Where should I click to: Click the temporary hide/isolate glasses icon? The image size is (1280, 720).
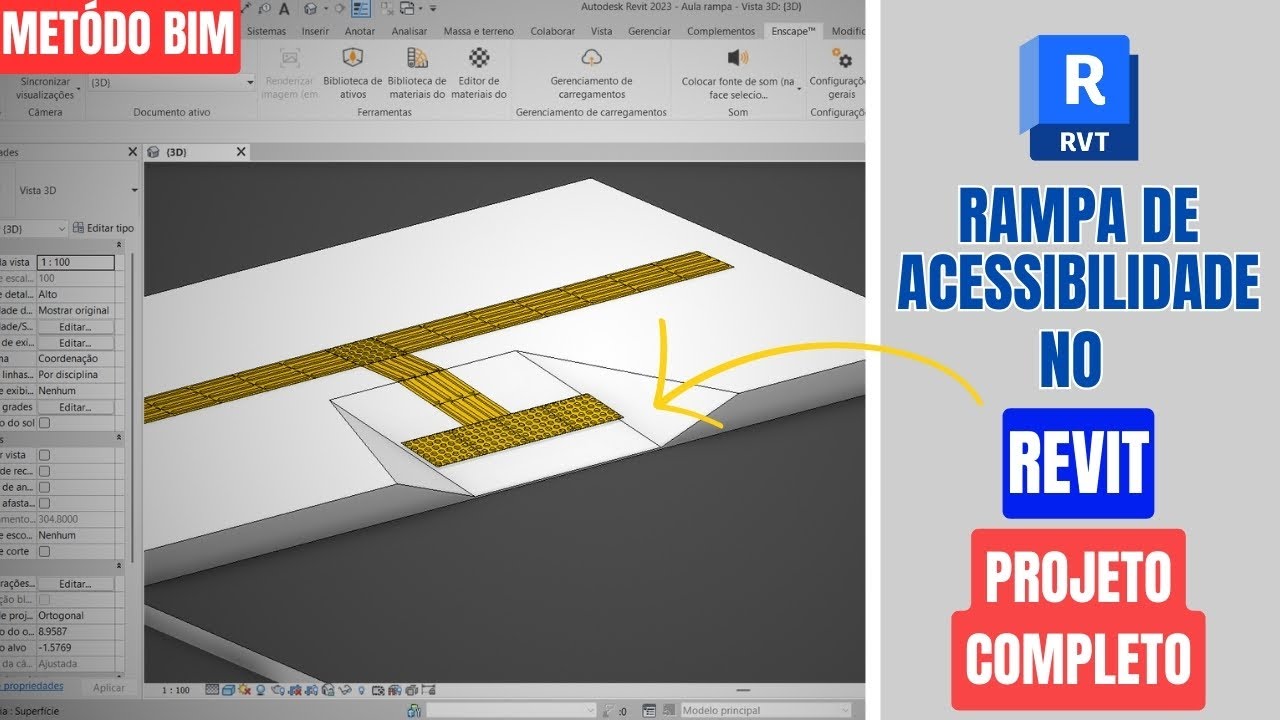point(345,690)
